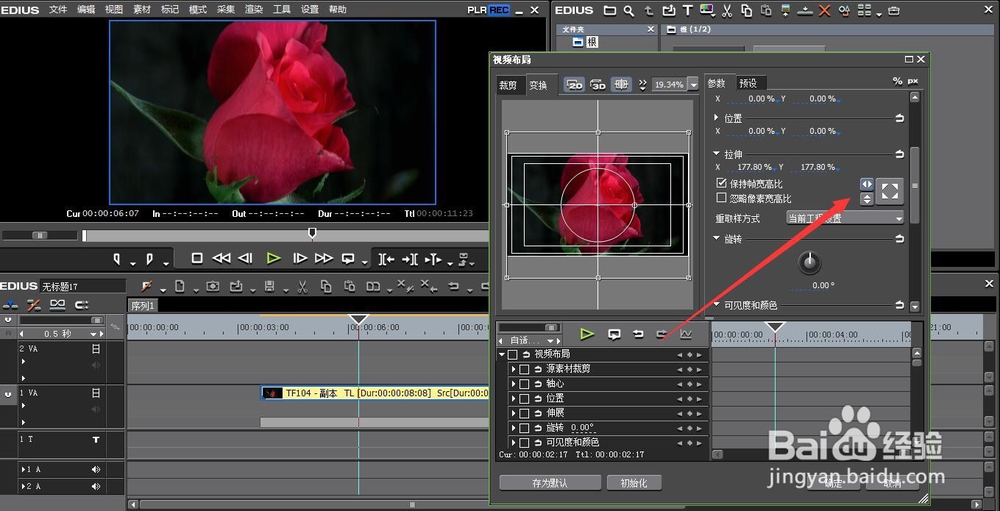This screenshot has height=511, width=1000.
Task: Collapse the 视频布局 keyframe tree
Action: (502, 354)
